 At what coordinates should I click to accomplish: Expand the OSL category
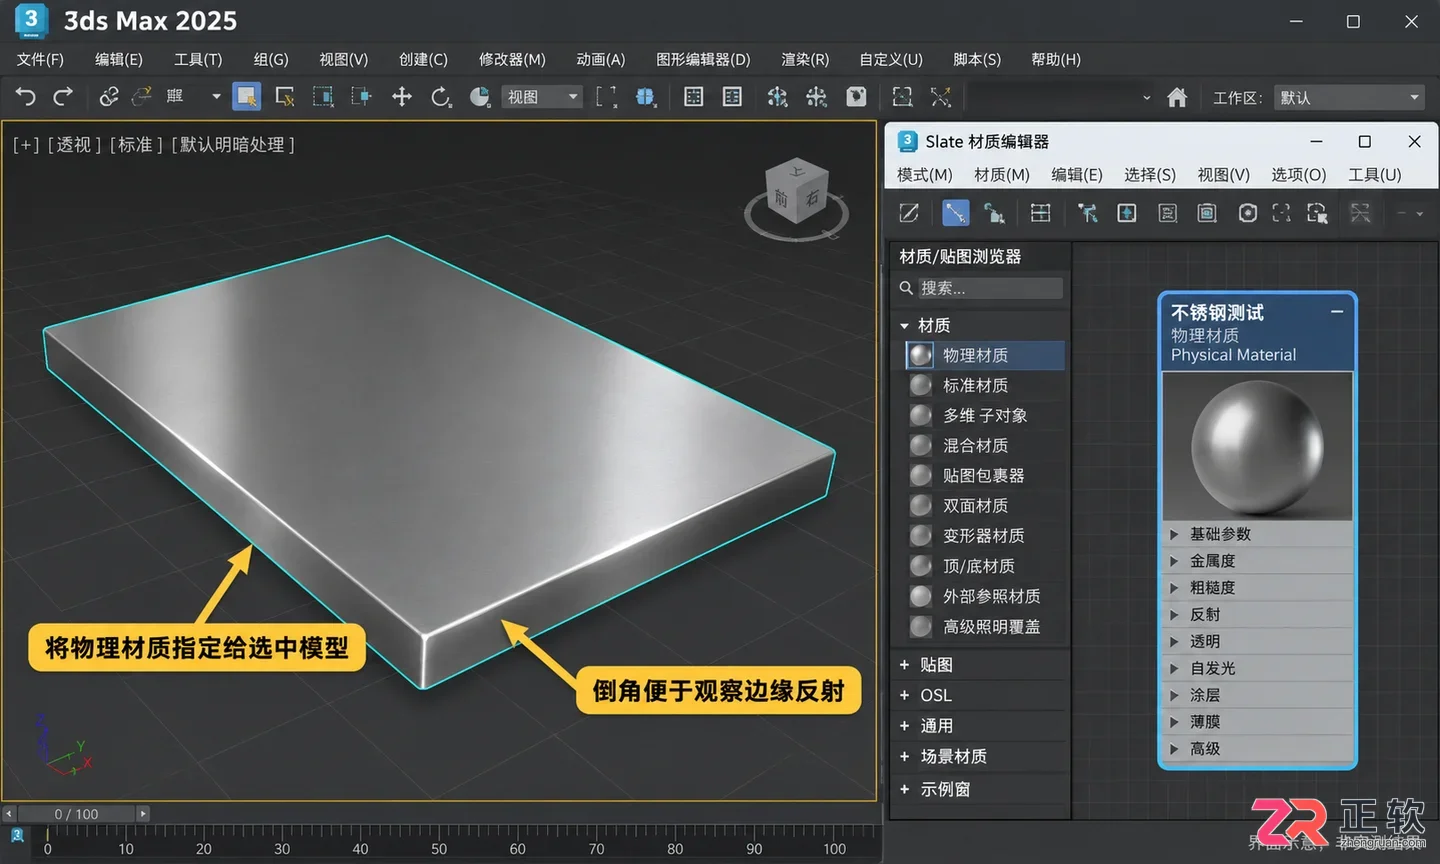[x=904, y=695]
